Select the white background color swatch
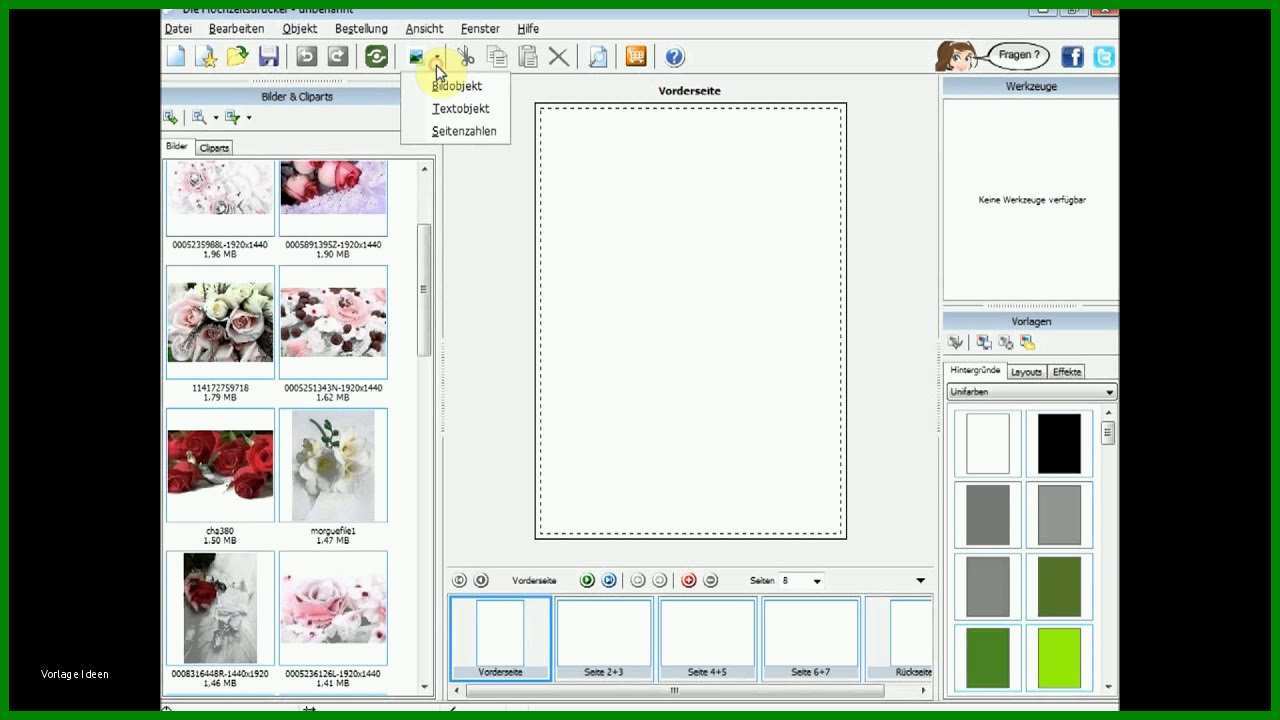The height and width of the screenshot is (720, 1280). [988, 443]
